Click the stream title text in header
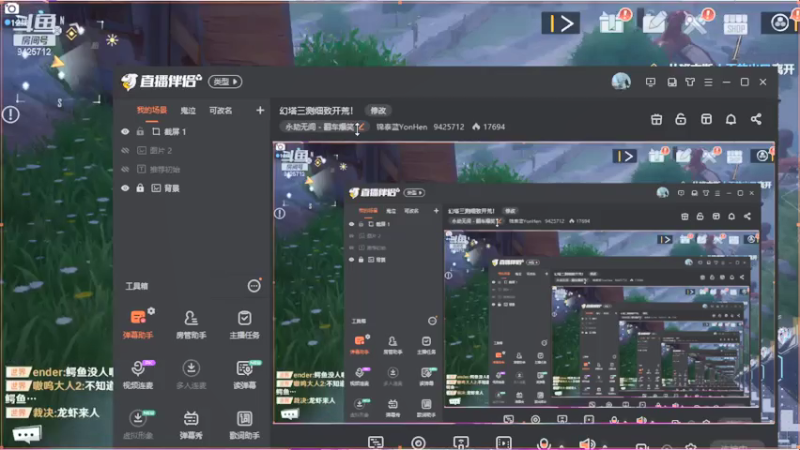 coord(316,110)
